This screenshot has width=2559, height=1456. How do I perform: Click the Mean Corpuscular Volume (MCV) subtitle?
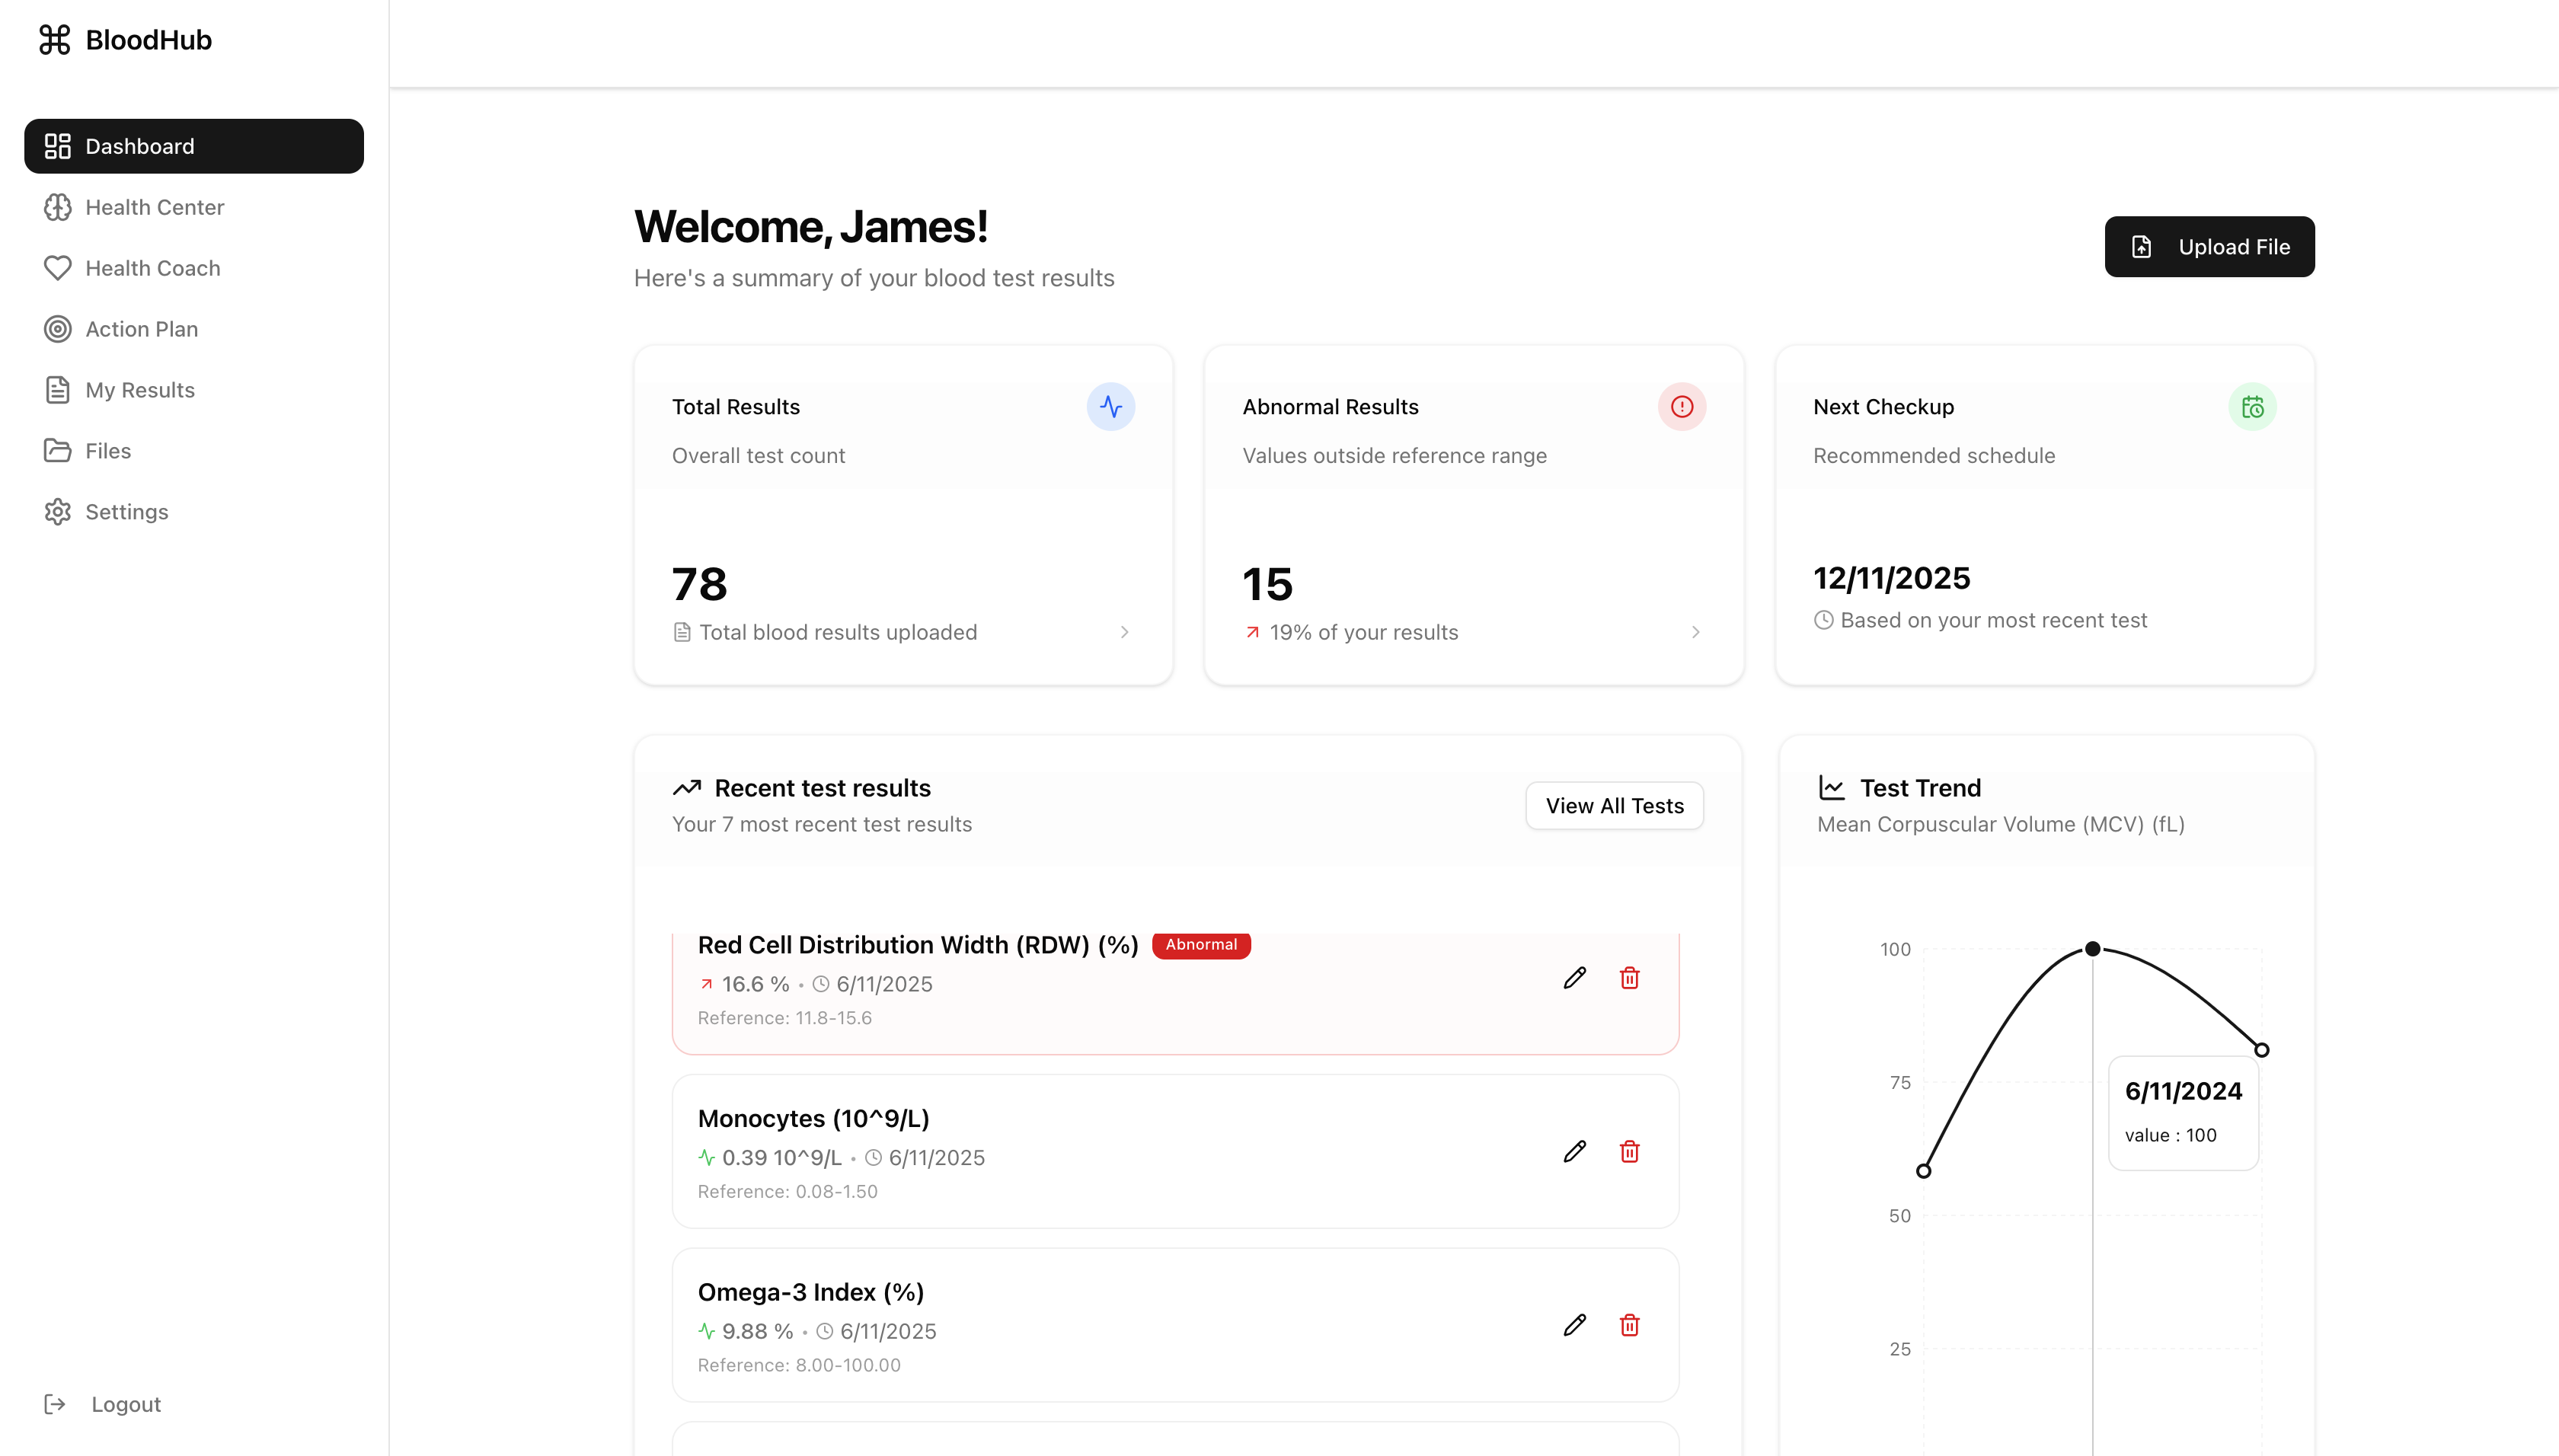[x=2000, y=824]
